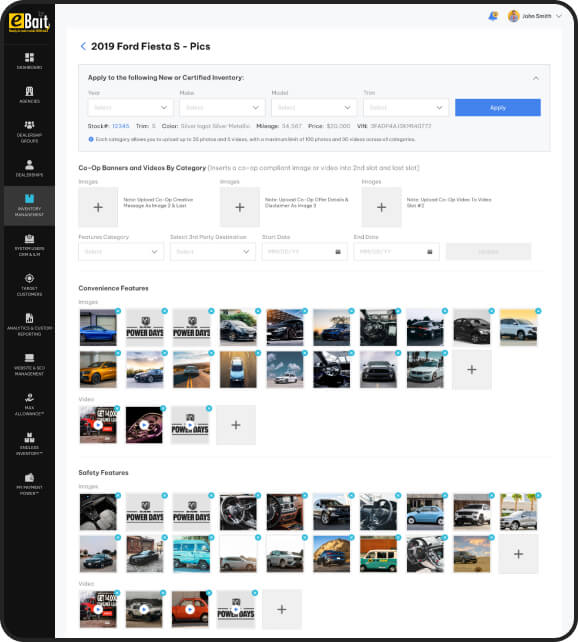Image resolution: width=578 pixels, height=642 pixels.
Task: Click John Smith's profile avatar
Action: [x=513, y=16]
